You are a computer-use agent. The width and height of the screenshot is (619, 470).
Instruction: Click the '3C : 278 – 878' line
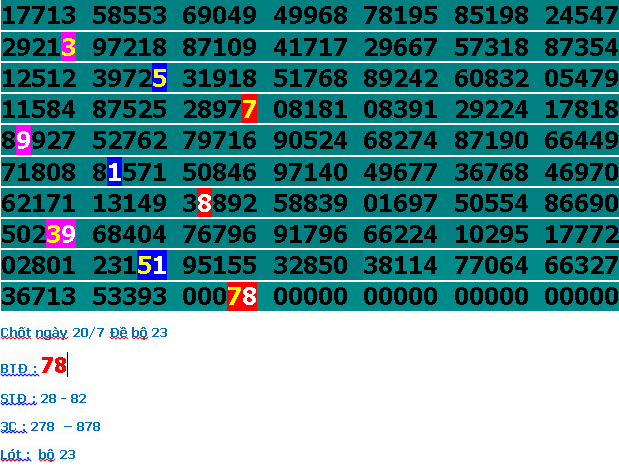(x=50, y=427)
